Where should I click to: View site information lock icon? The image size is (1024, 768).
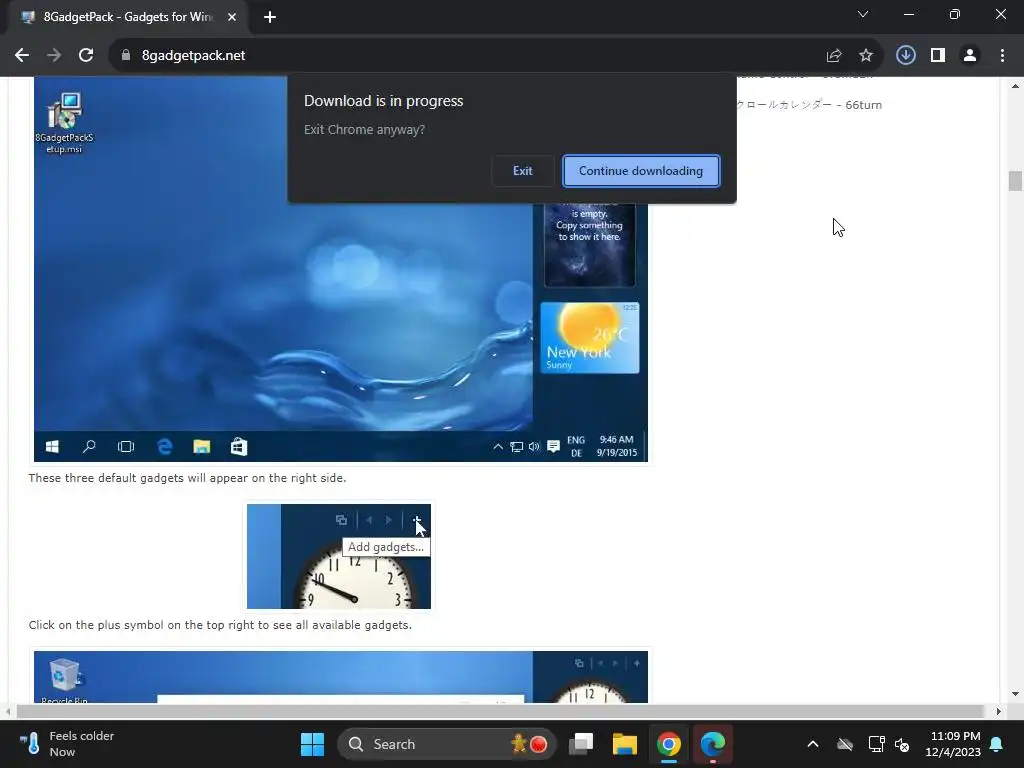(x=125, y=56)
